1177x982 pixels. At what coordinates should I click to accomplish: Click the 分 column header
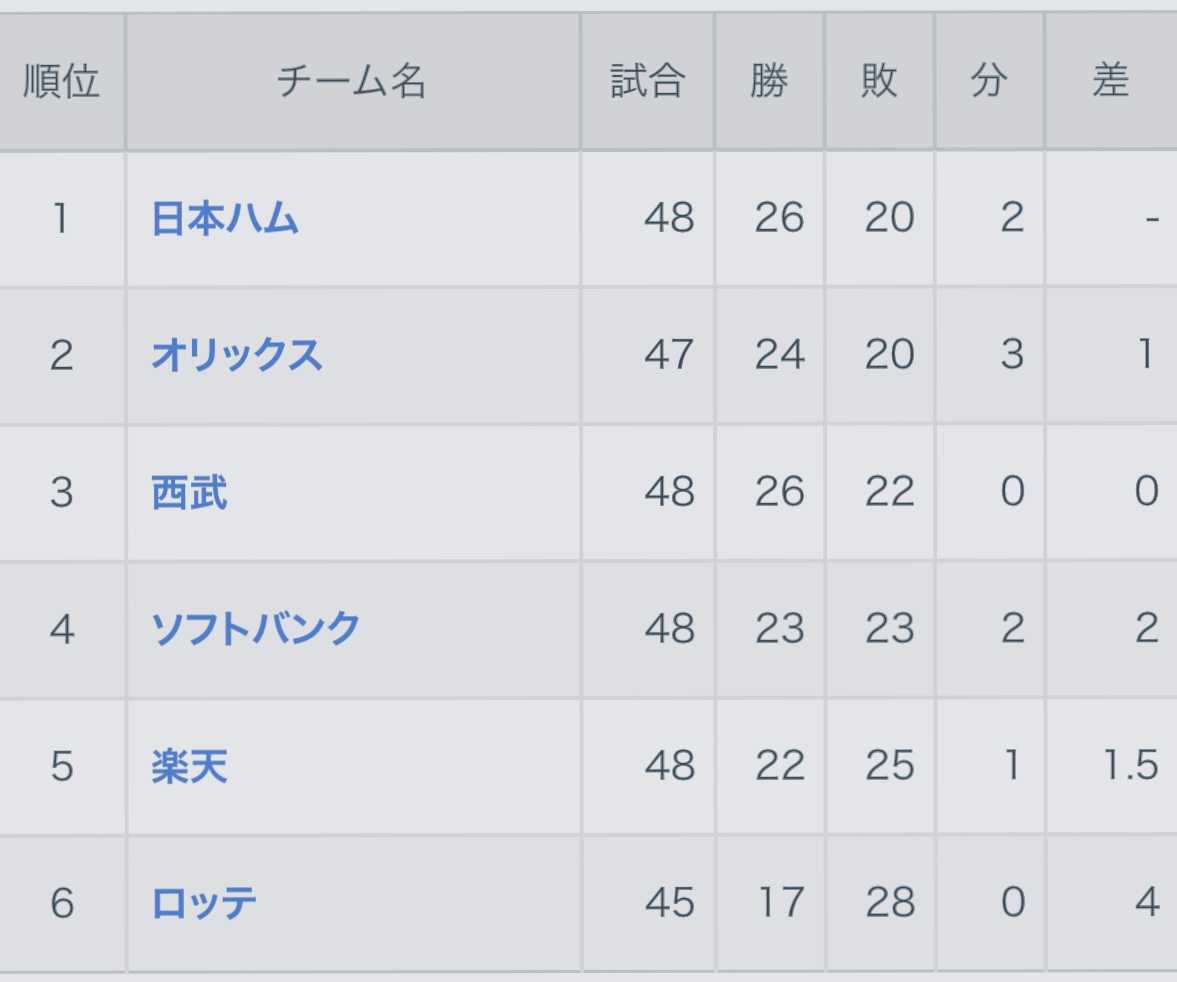[x=989, y=81]
